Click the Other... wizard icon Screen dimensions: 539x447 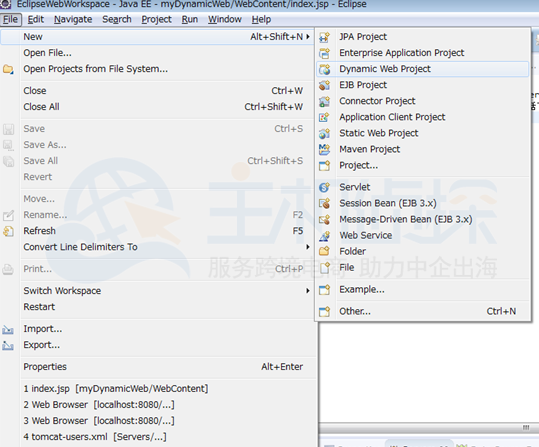pyautogui.click(x=324, y=312)
